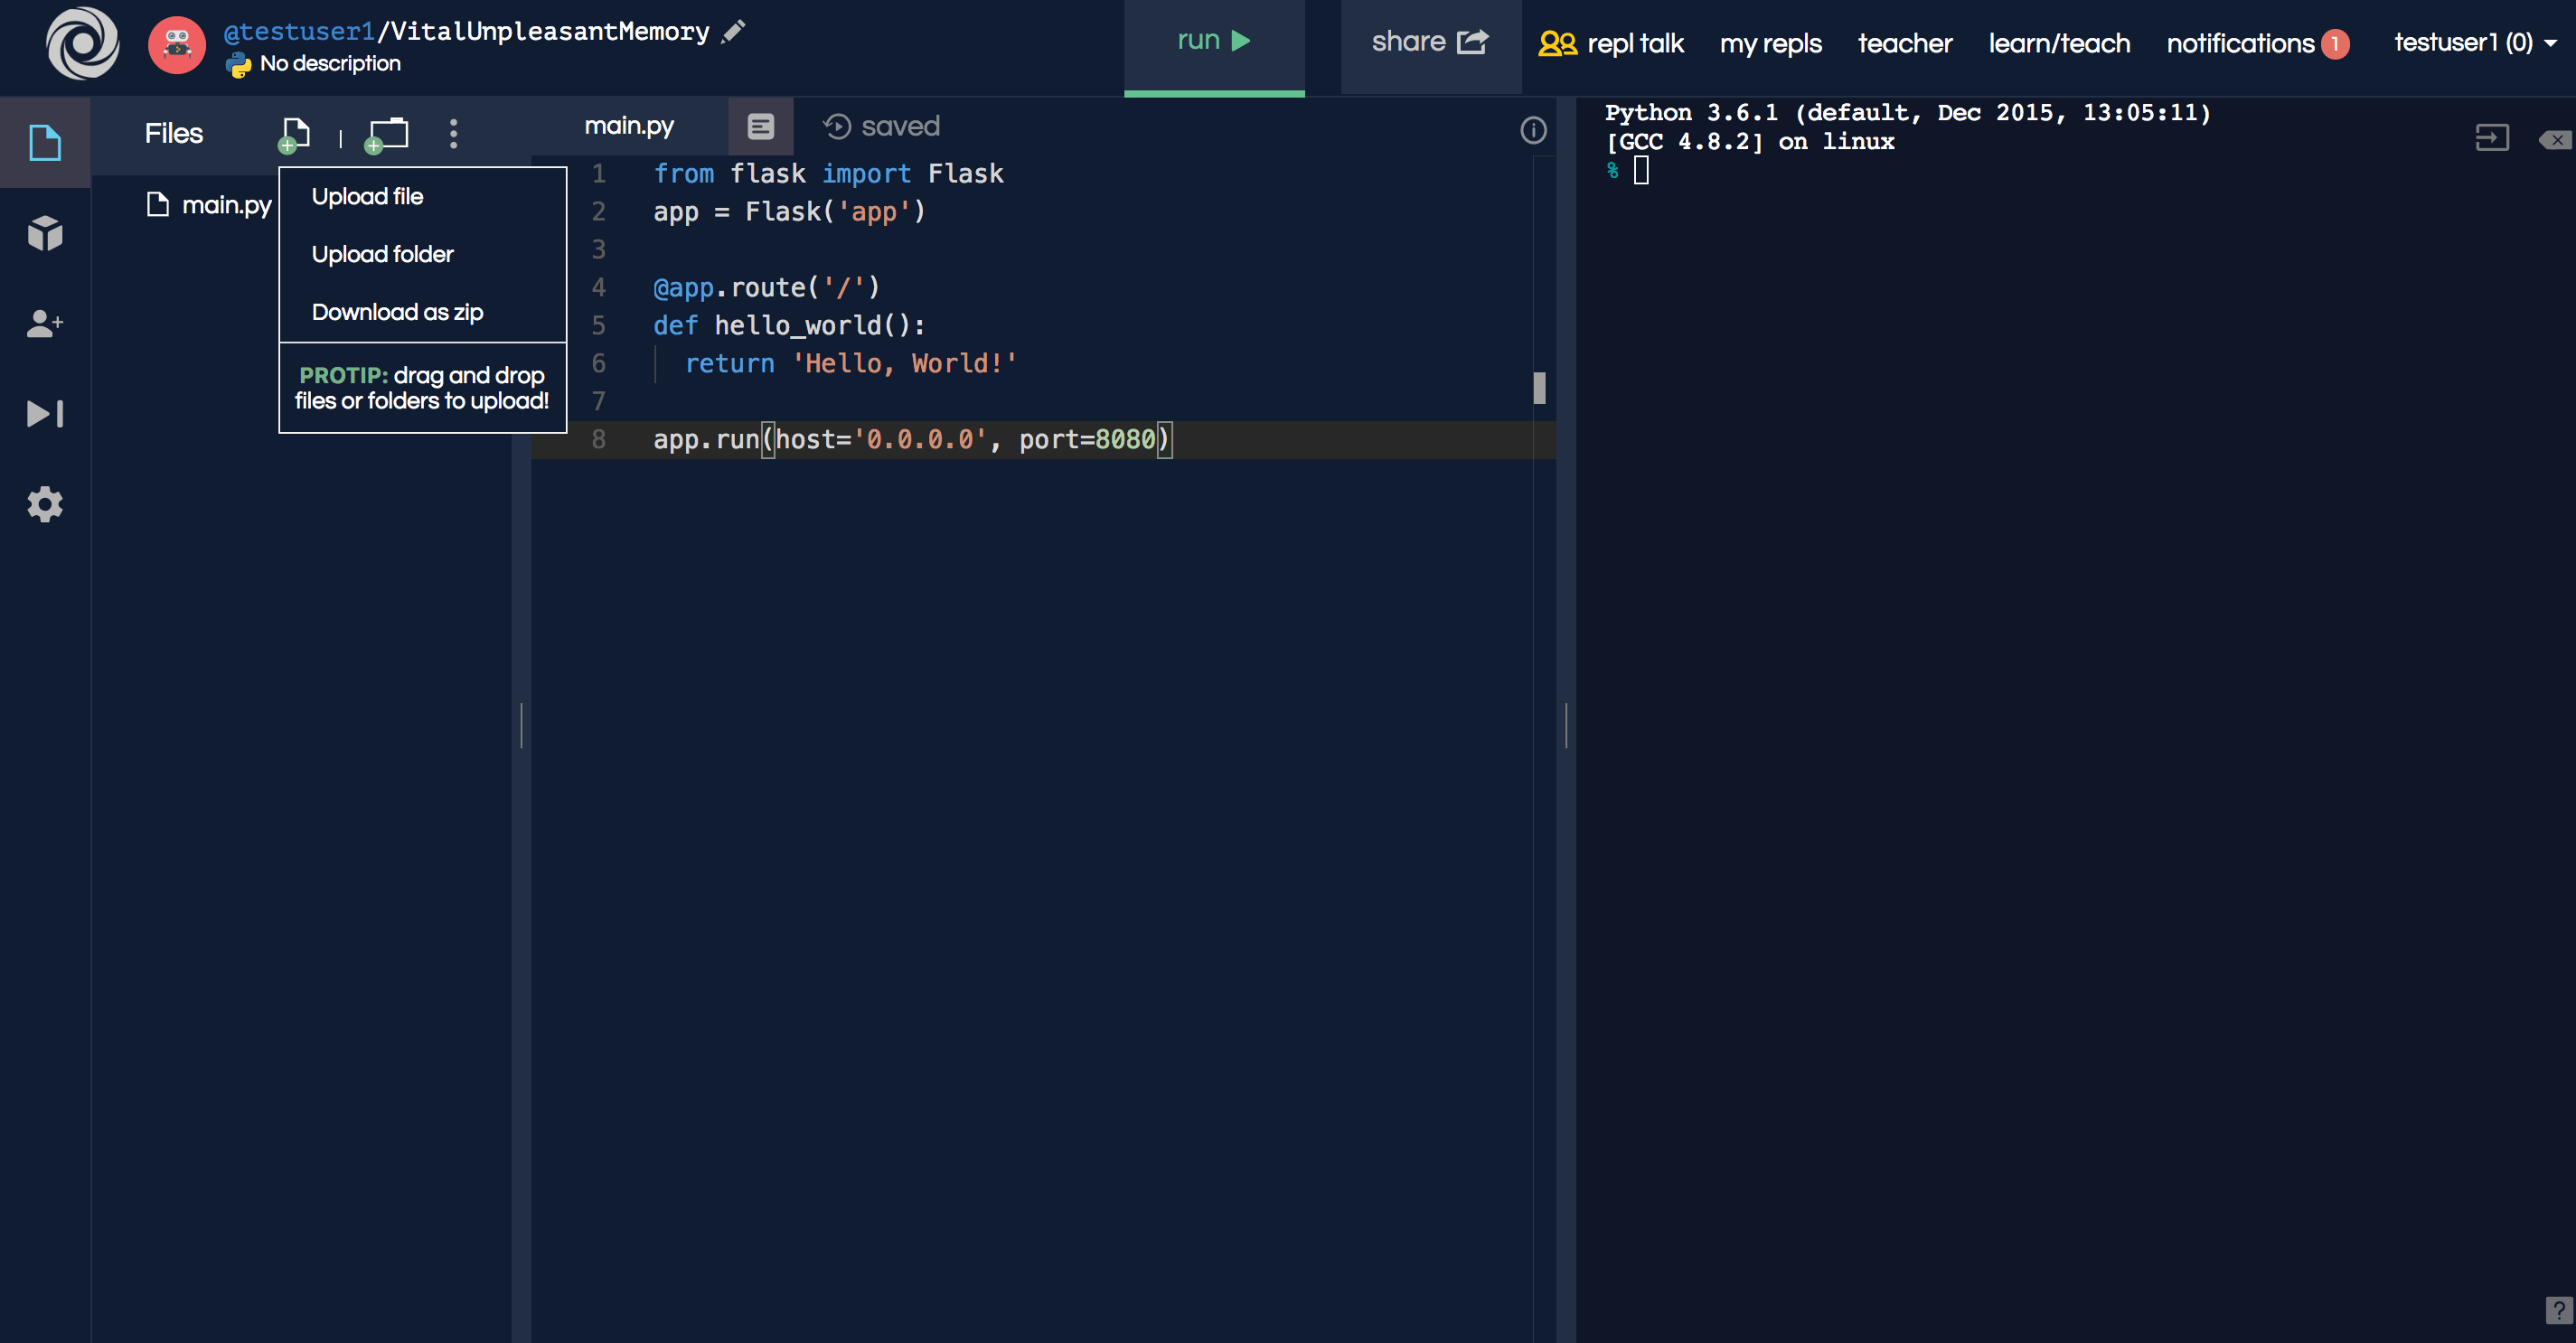Toggle the three-dot files menu
The image size is (2576, 1343).
pos(453,134)
